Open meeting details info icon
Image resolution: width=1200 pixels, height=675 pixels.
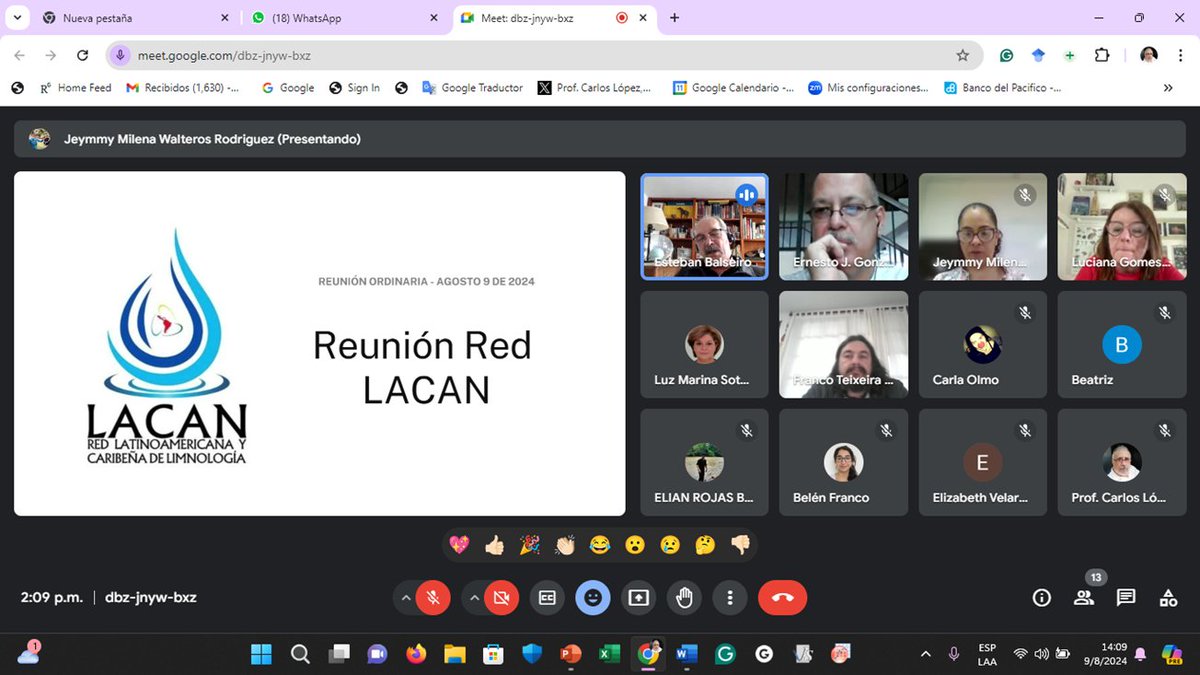point(1042,598)
